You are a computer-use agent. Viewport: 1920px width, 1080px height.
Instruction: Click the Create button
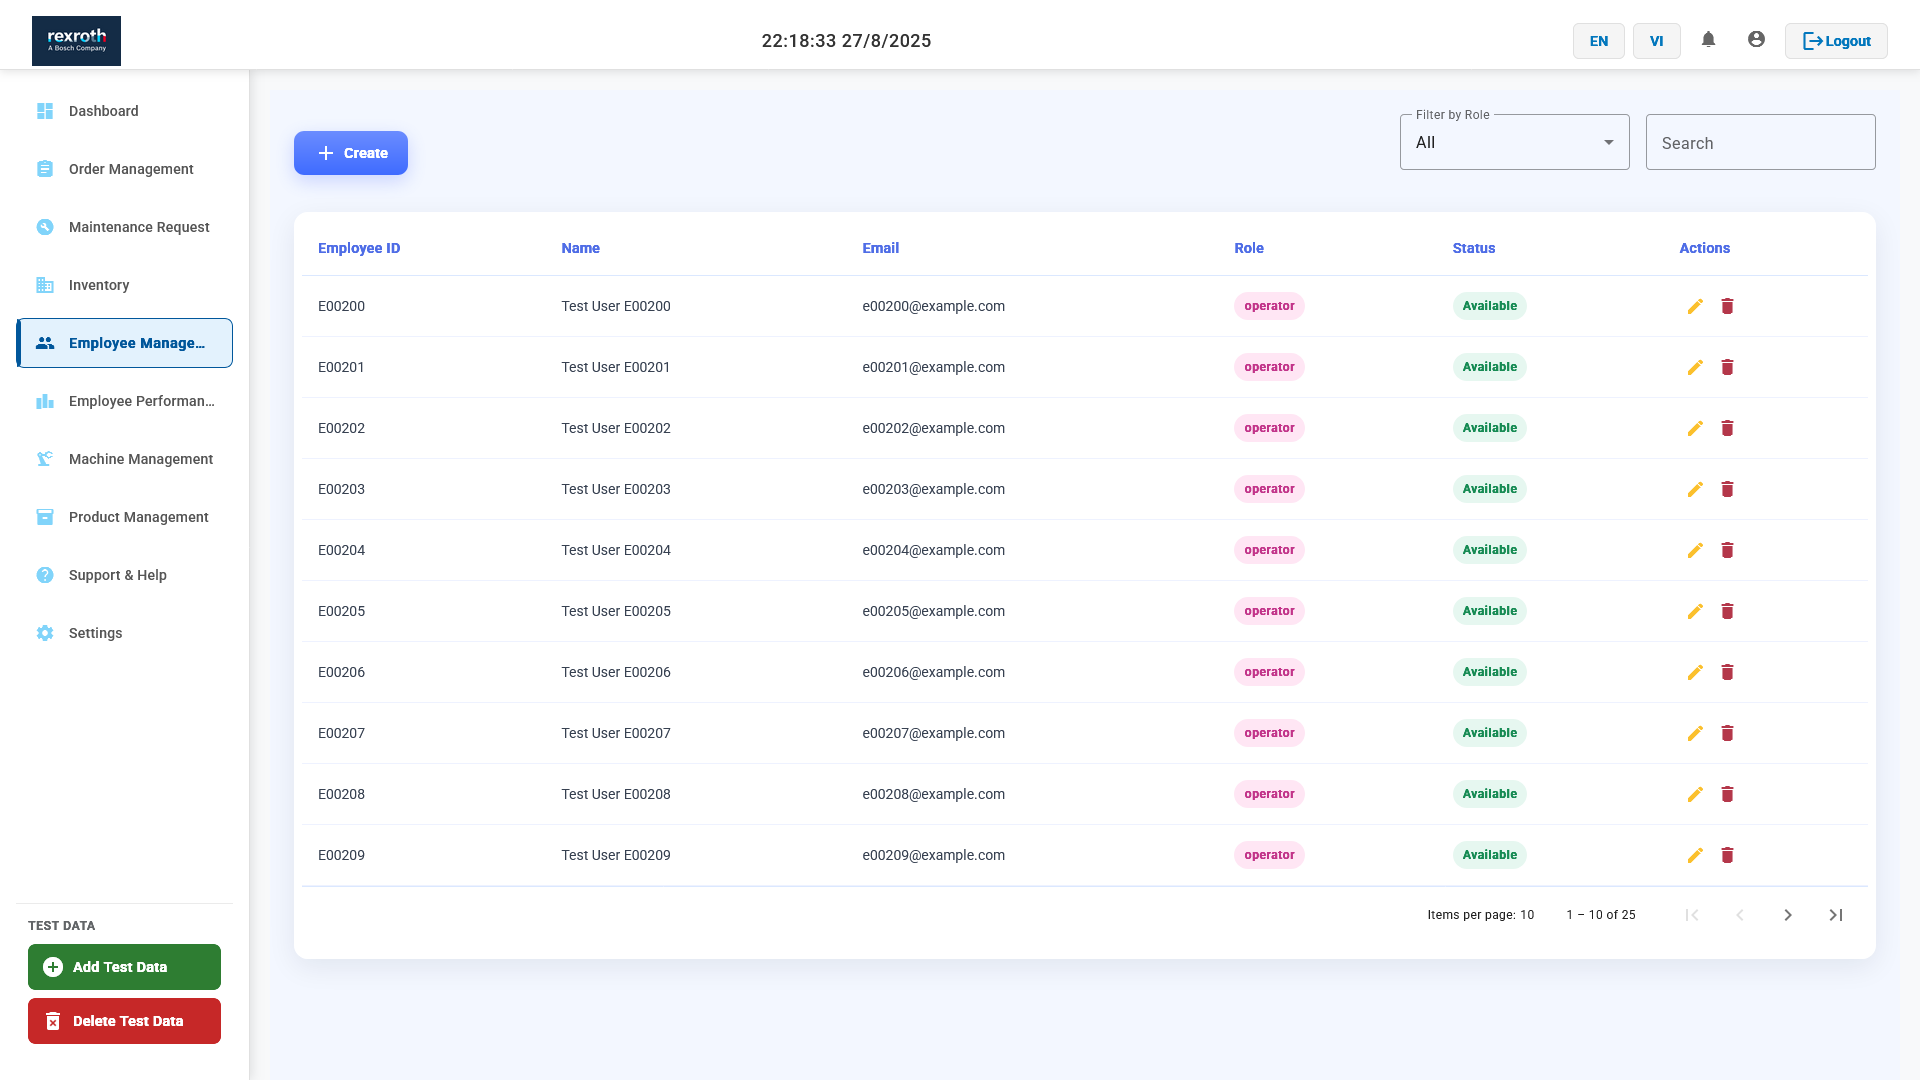pyautogui.click(x=351, y=153)
